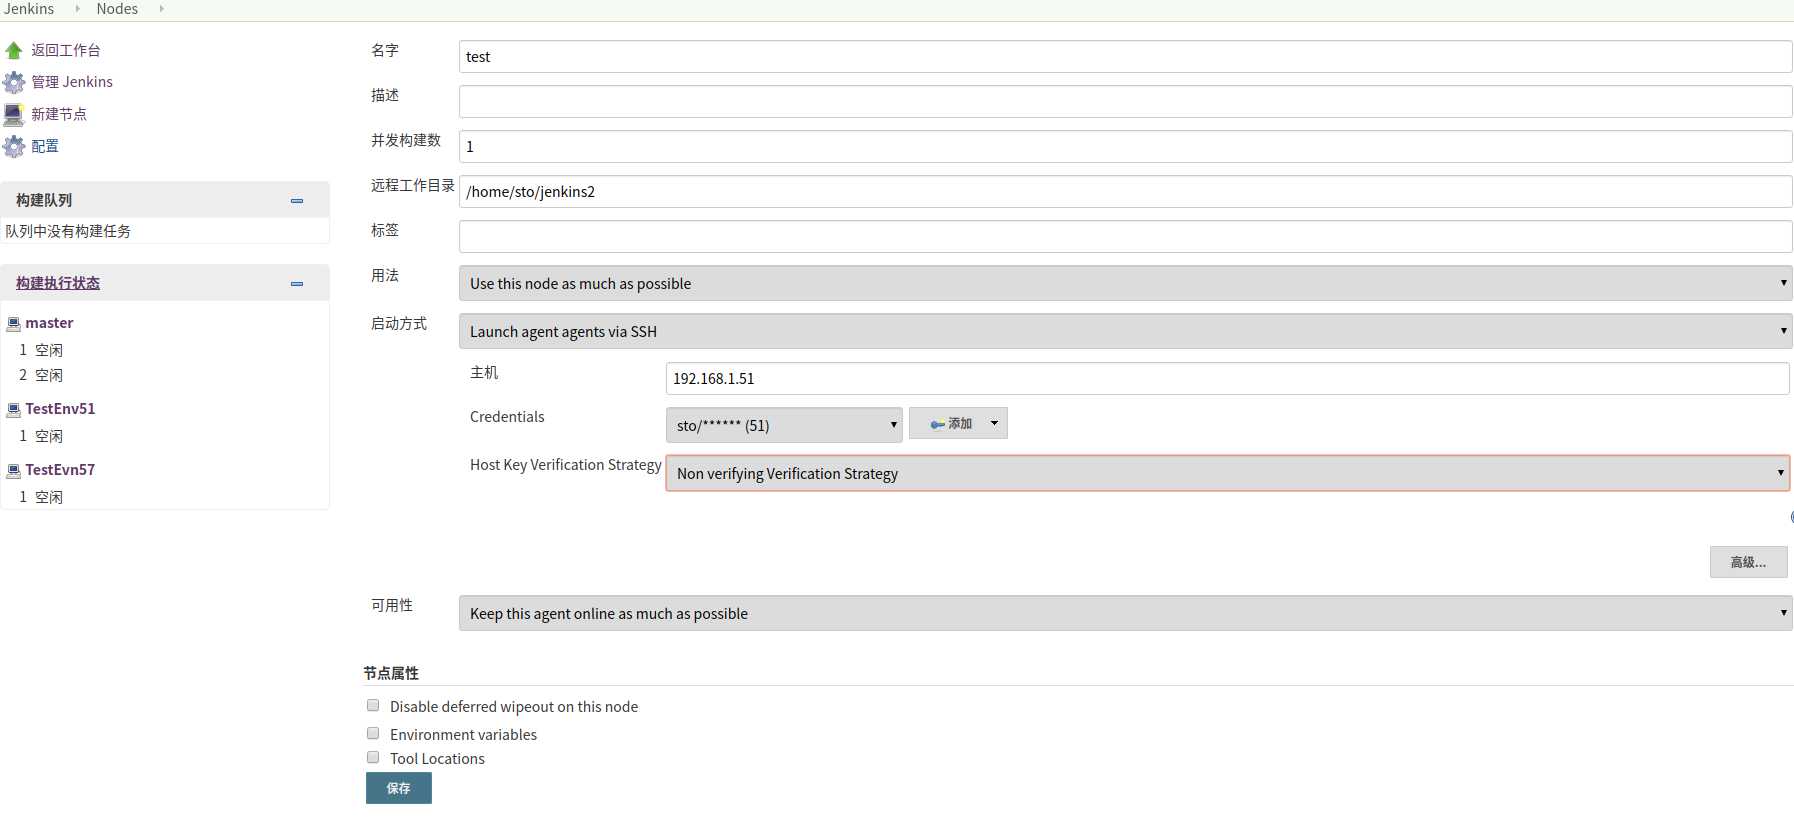Click the text 队列中没有构建任务

pyautogui.click(x=68, y=231)
